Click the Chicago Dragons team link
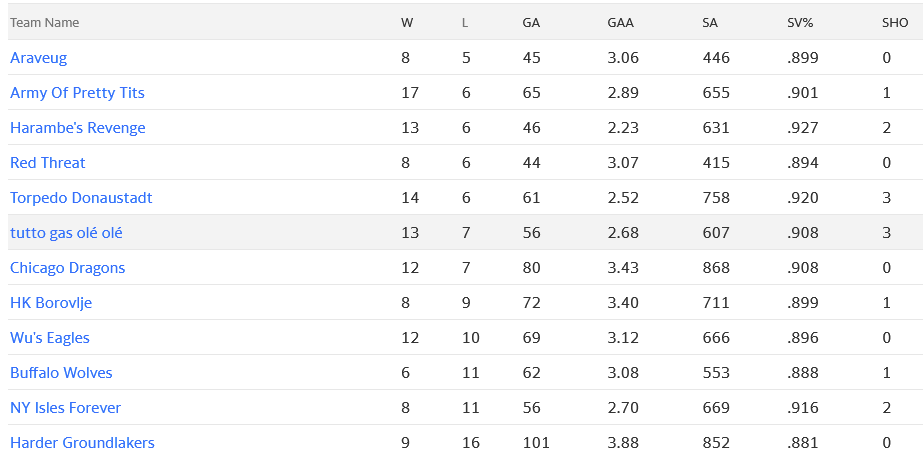 tap(67, 268)
